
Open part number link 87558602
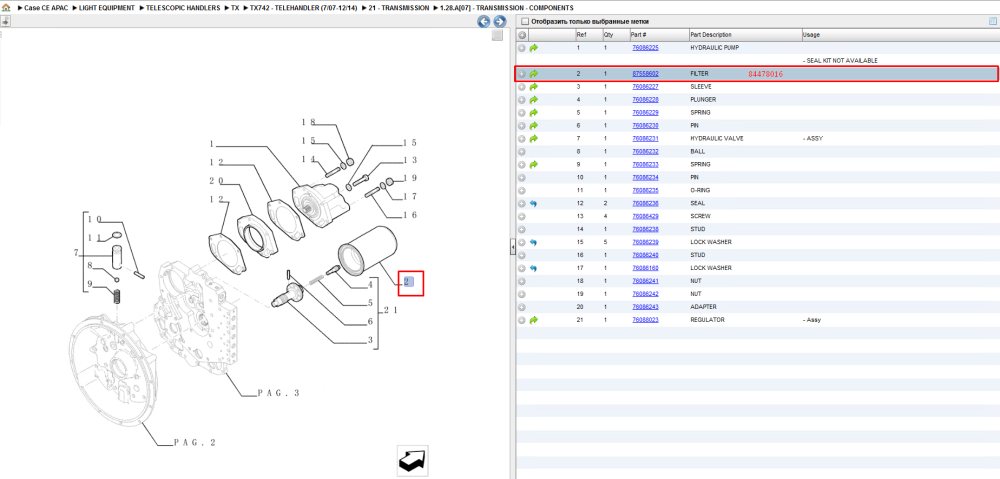[x=645, y=74]
